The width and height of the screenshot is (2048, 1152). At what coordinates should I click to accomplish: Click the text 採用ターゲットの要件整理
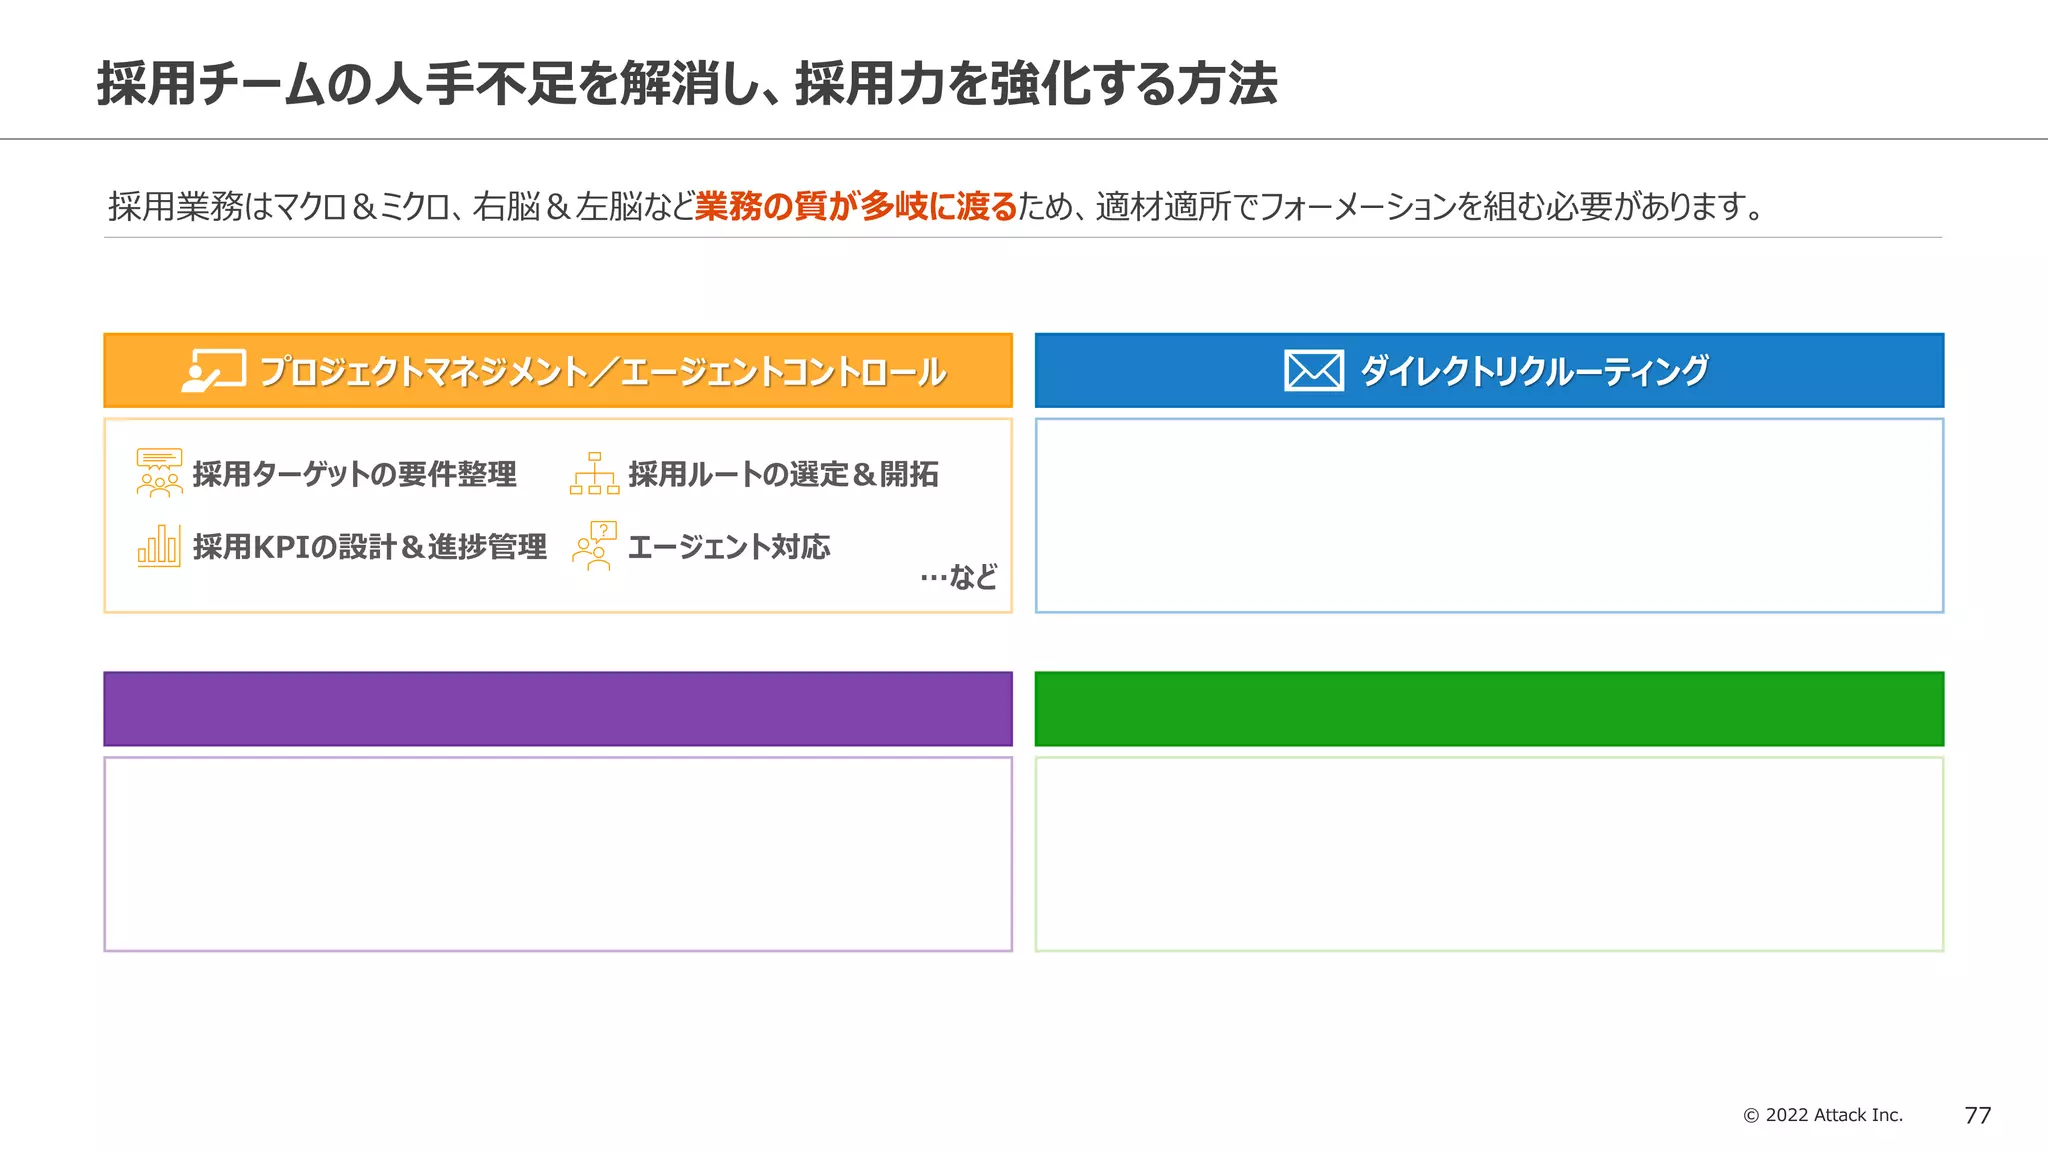(x=355, y=474)
